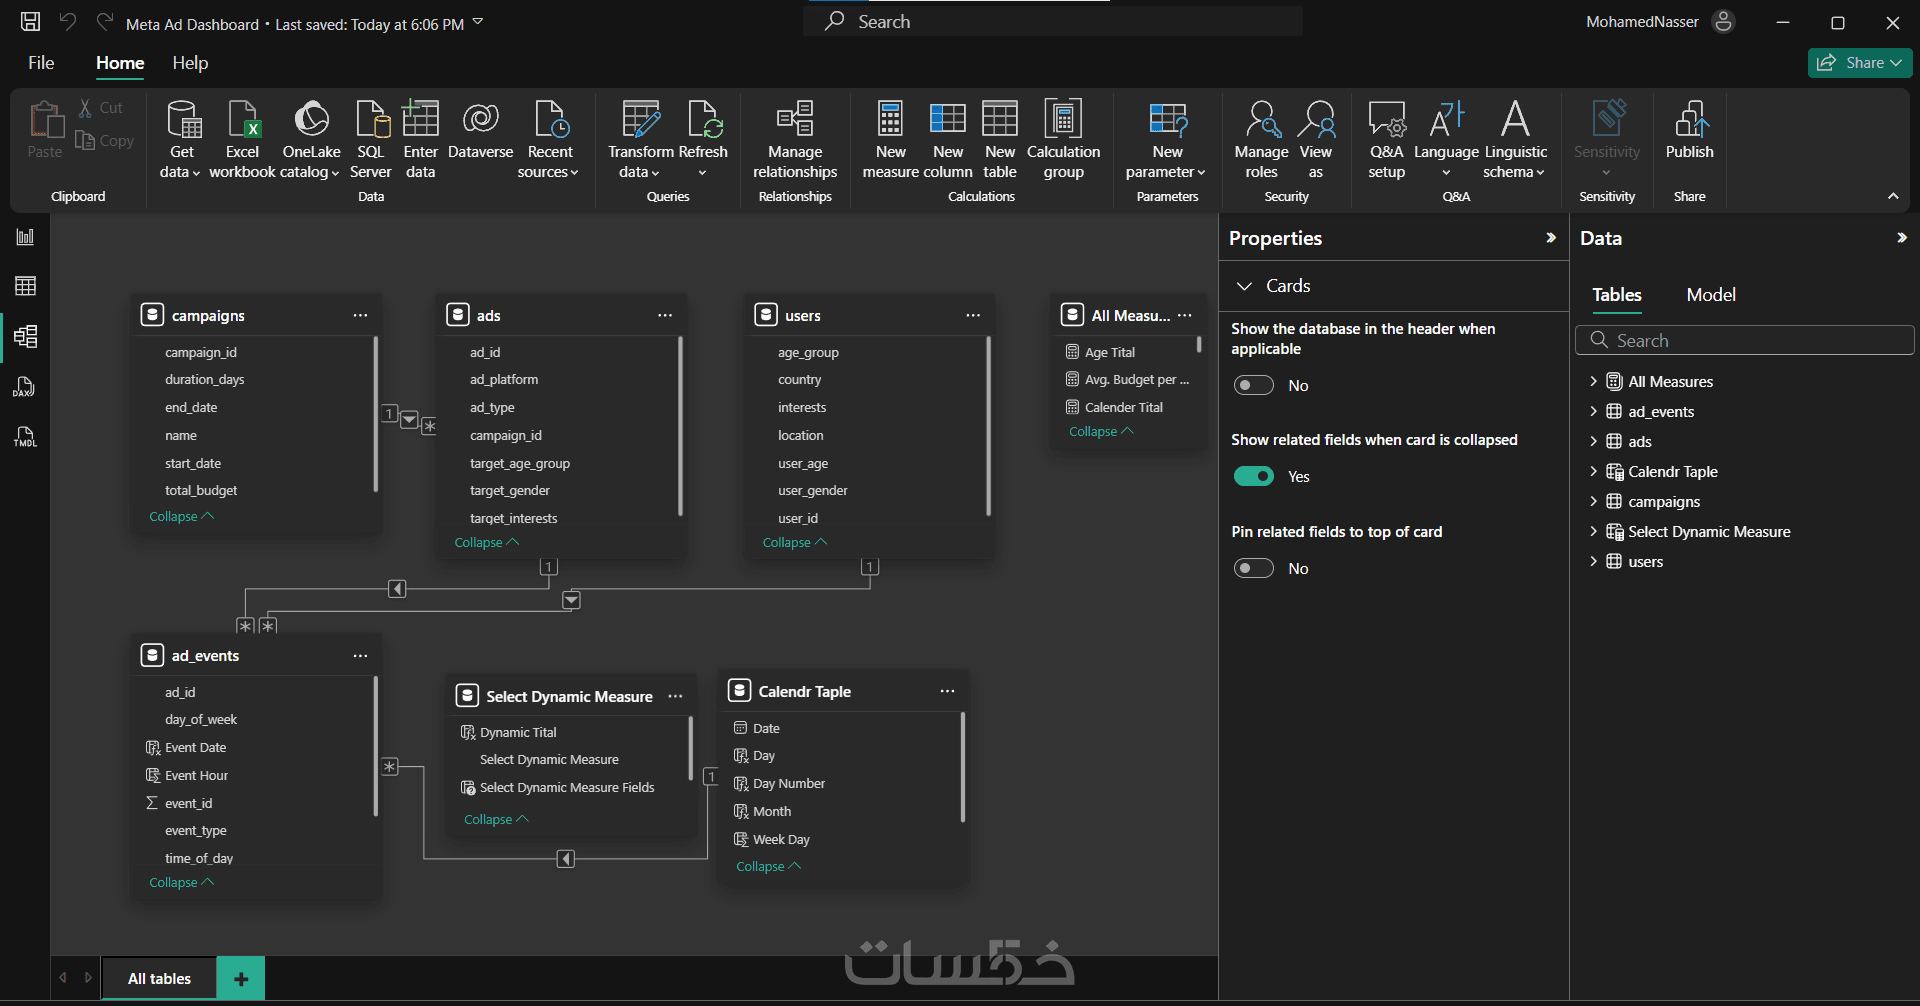Enable Pin related fields to top
This screenshot has width=1920, height=1006.
click(1254, 568)
